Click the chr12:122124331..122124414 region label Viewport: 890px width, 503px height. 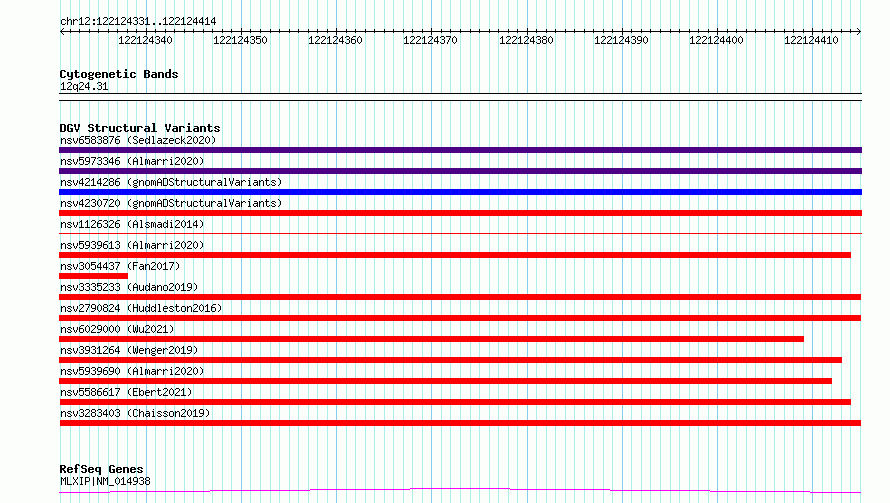click(x=138, y=22)
